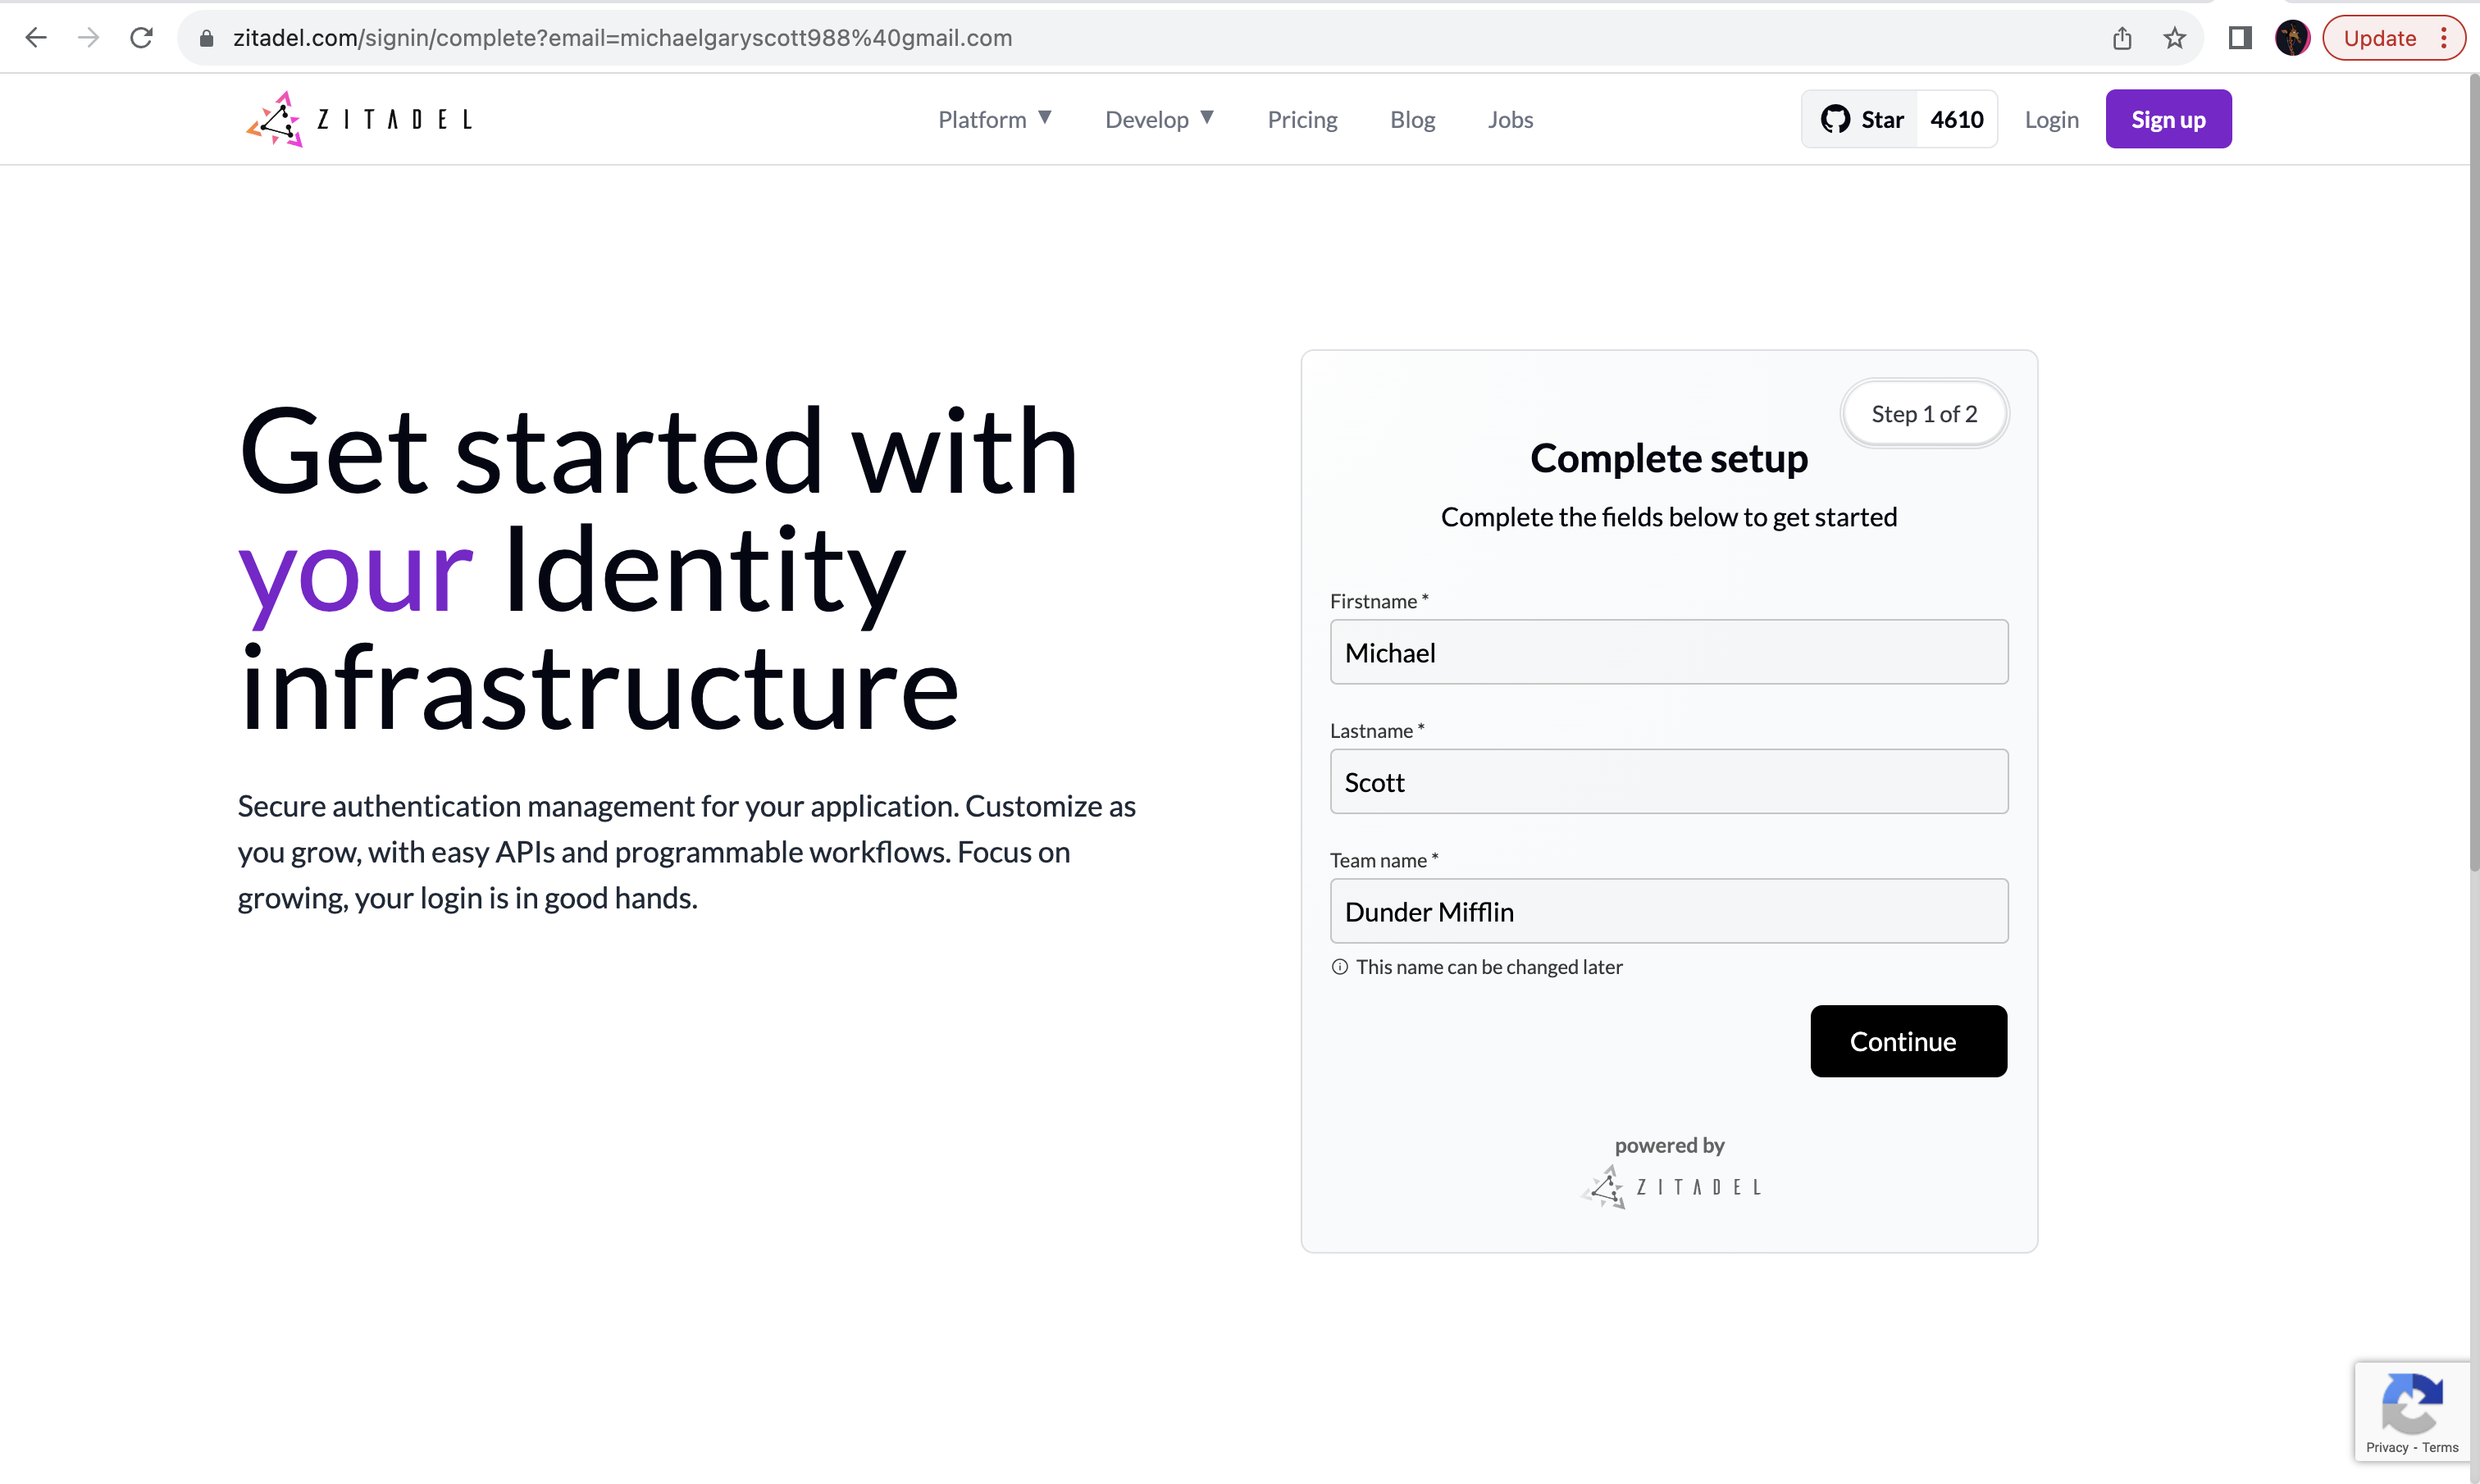Click the Pricing menu item
The height and width of the screenshot is (1484, 2480).
(1302, 118)
